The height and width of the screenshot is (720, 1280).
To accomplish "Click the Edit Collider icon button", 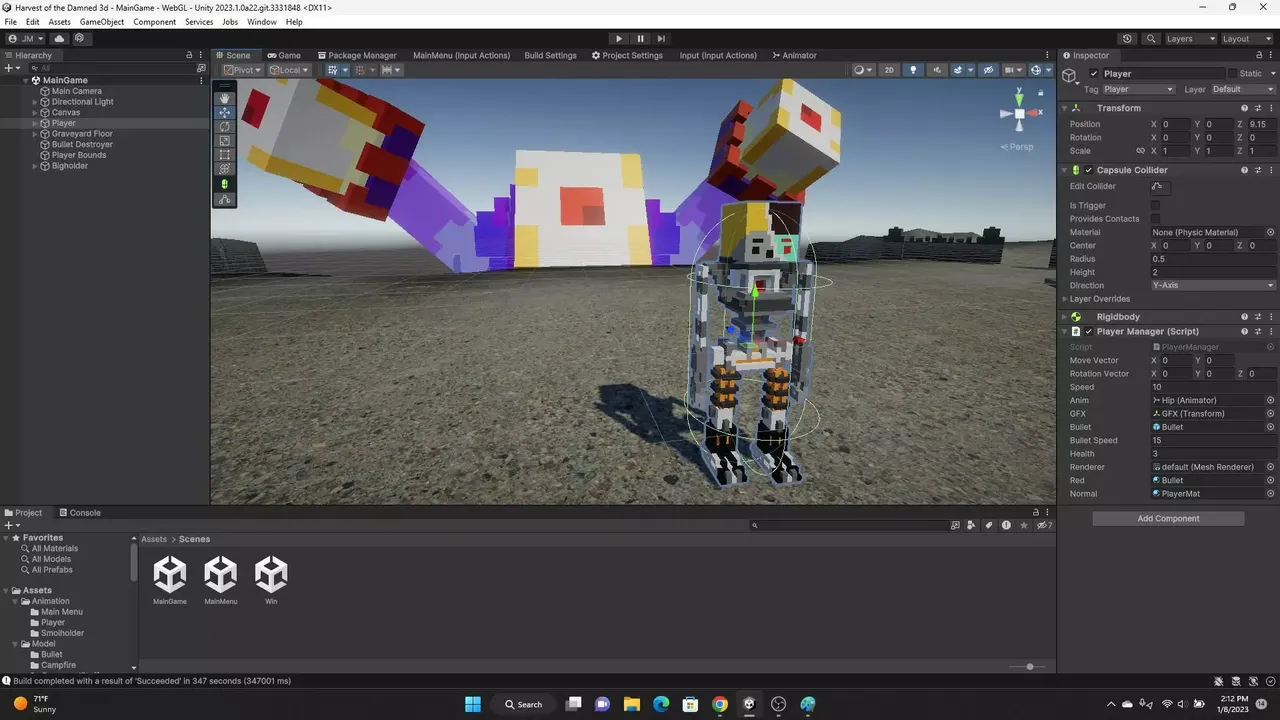I will (1158, 187).
